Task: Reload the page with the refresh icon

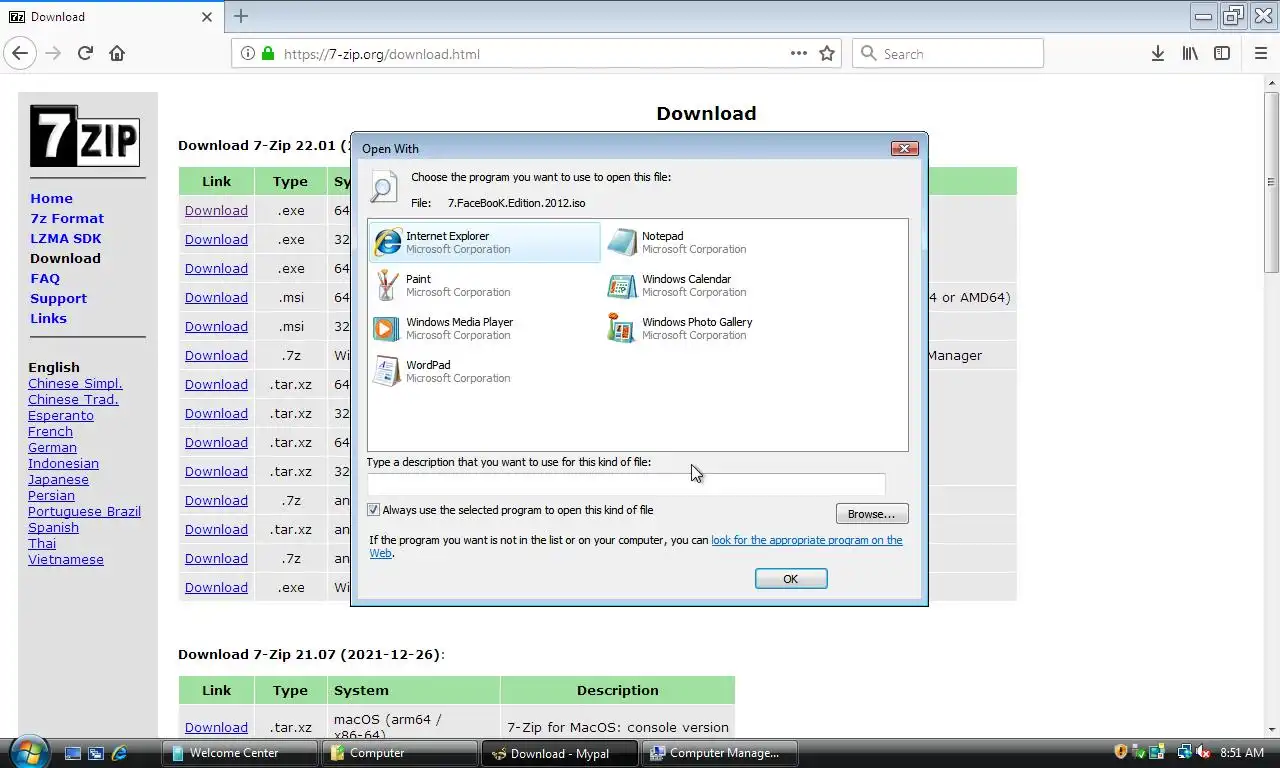Action: (x=85, y=53)
